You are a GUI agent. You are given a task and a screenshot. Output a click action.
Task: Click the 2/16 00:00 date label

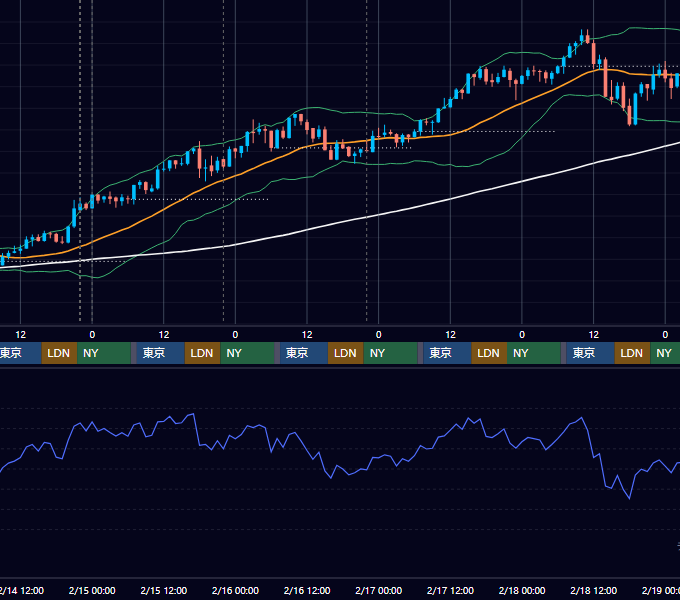235,590
